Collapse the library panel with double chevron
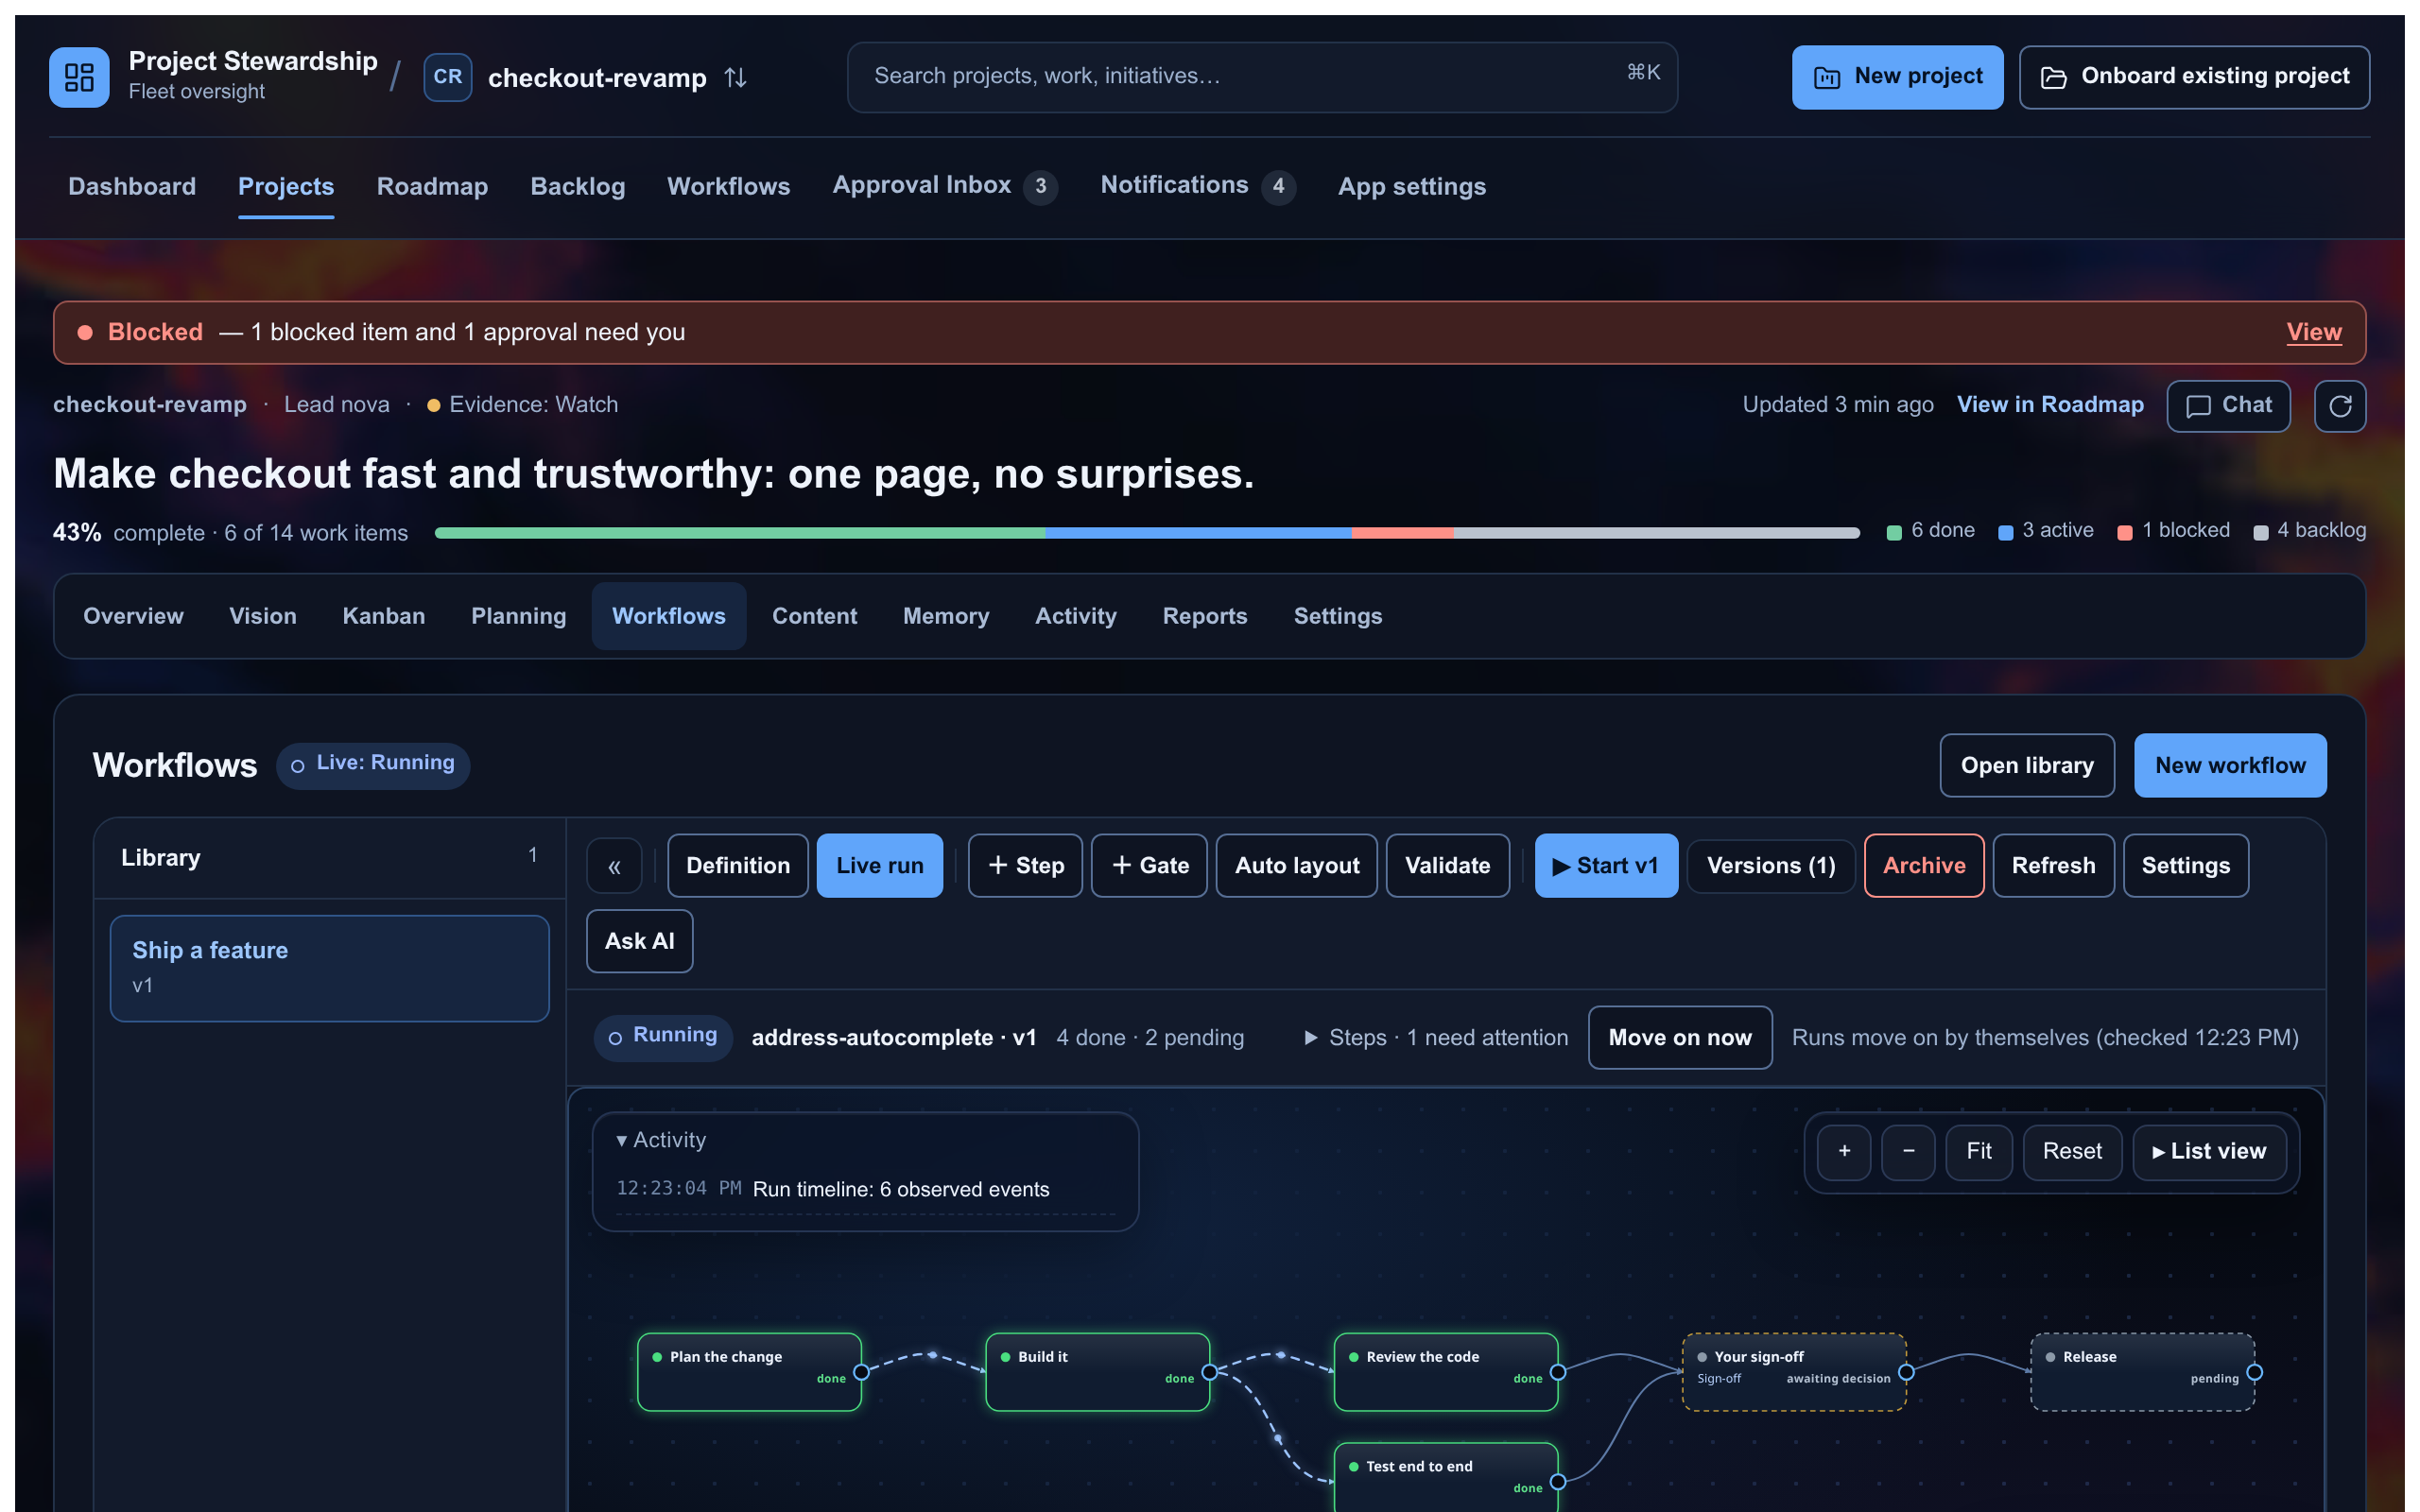2420x1512 pixels. 613,866
